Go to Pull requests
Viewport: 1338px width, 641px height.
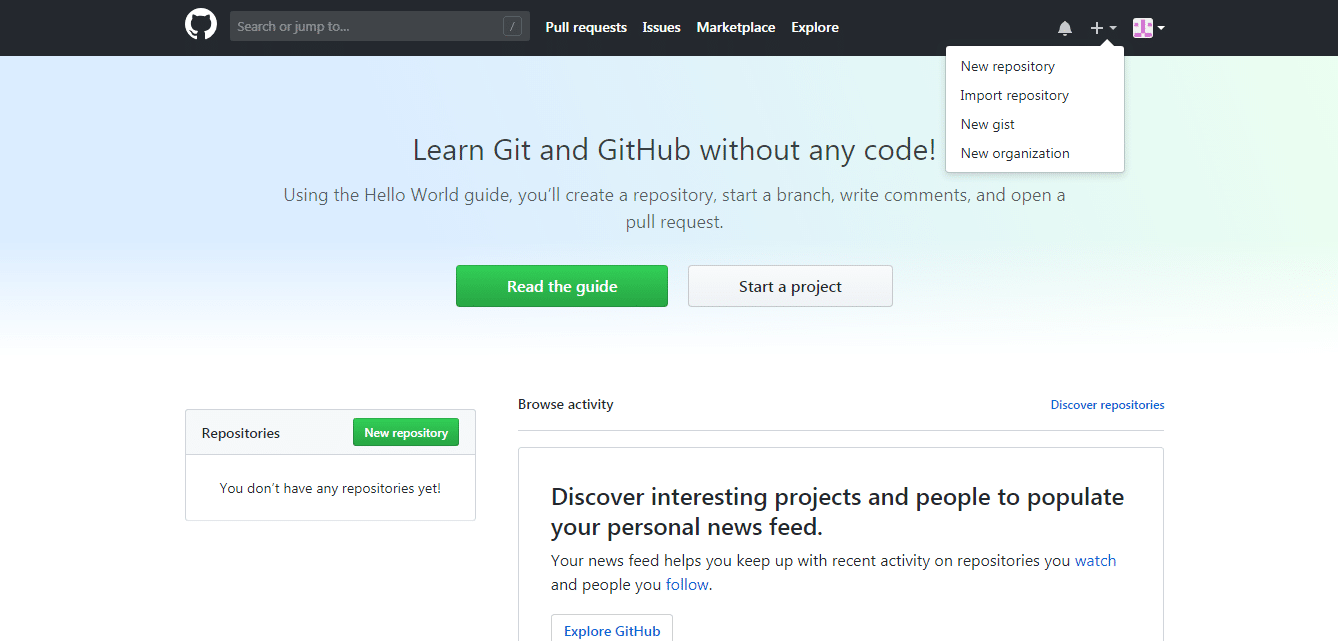pyautogui.click(x=586, y=28)
